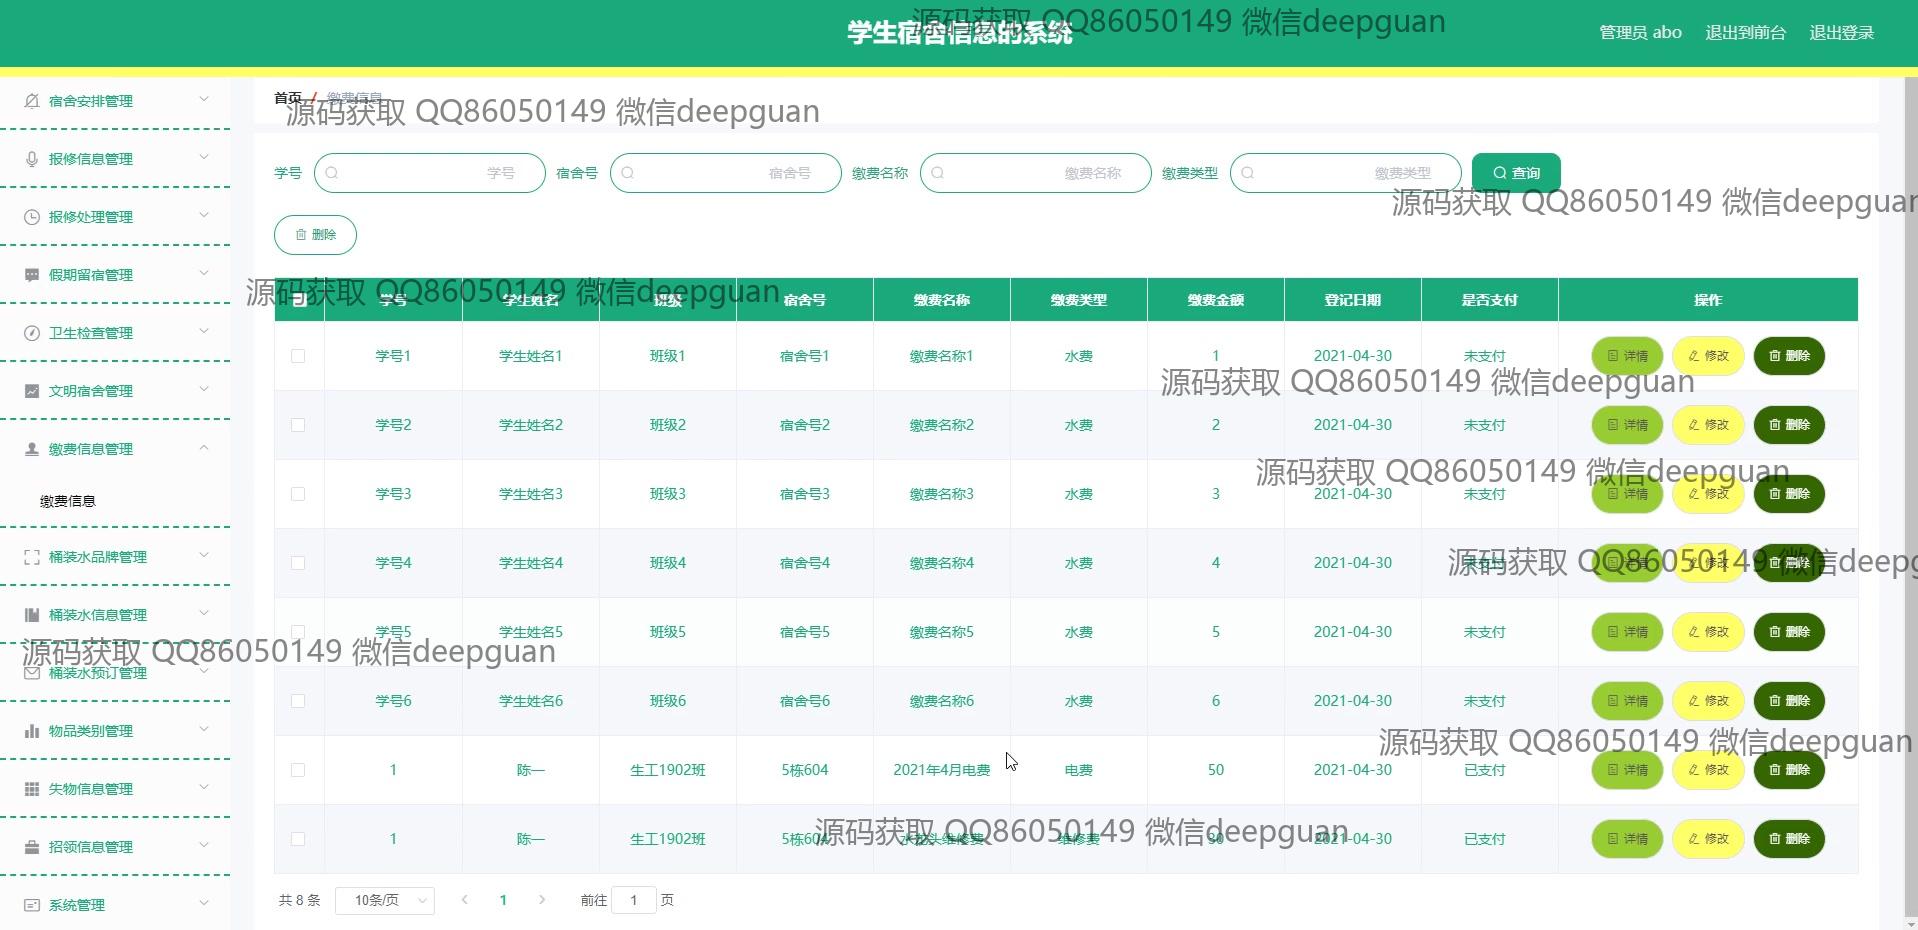The image size is (1918, 930).
Task: Click the icon beside 系统管理
Action: click(32, 905)
